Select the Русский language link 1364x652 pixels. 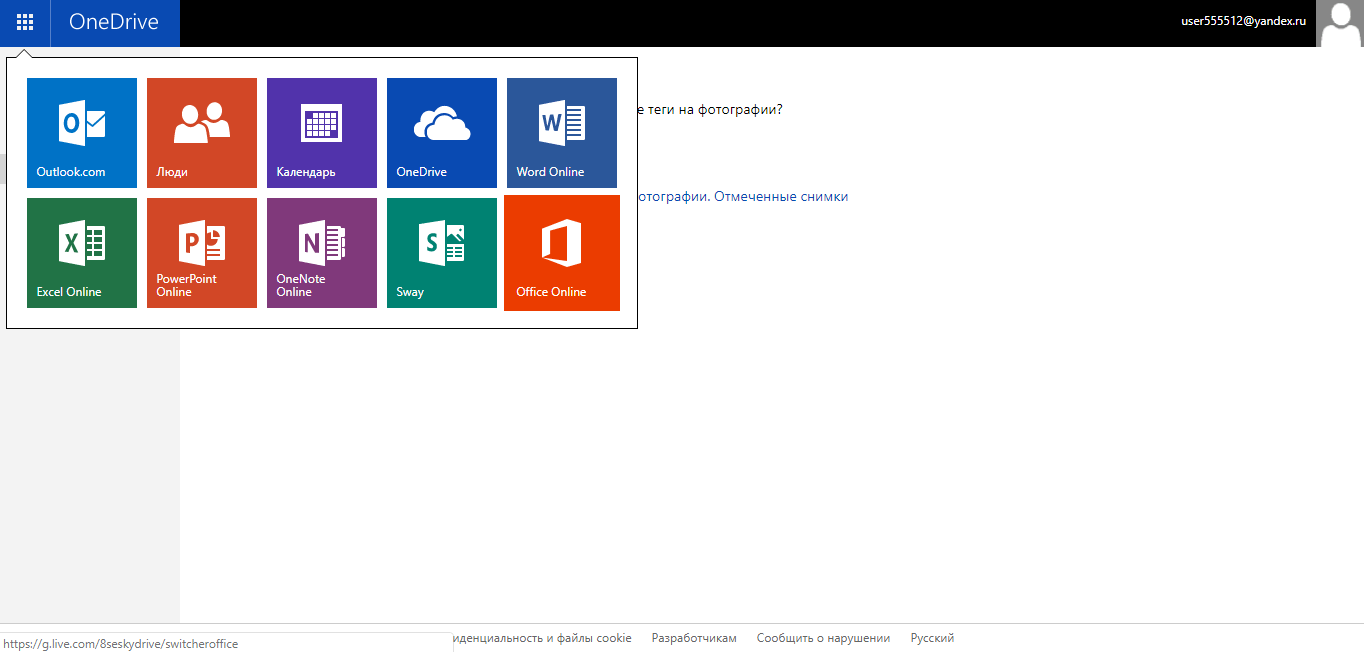pyautogui.click(x=932, y=638)
